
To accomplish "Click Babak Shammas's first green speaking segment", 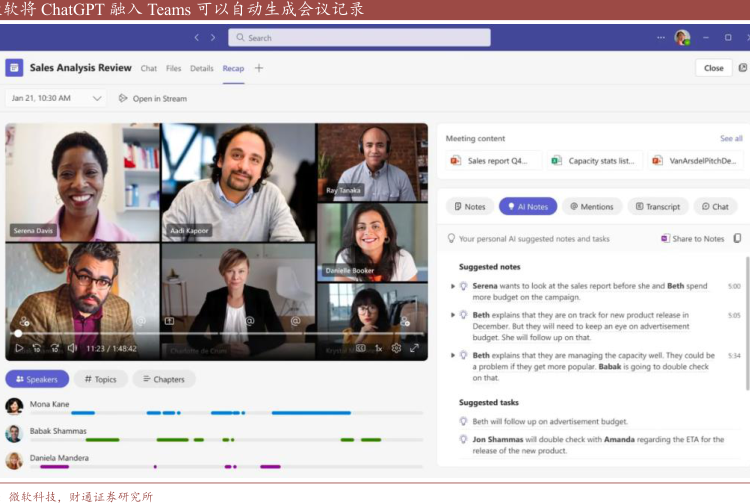I will pyautogui.click(x=102, y=439).
